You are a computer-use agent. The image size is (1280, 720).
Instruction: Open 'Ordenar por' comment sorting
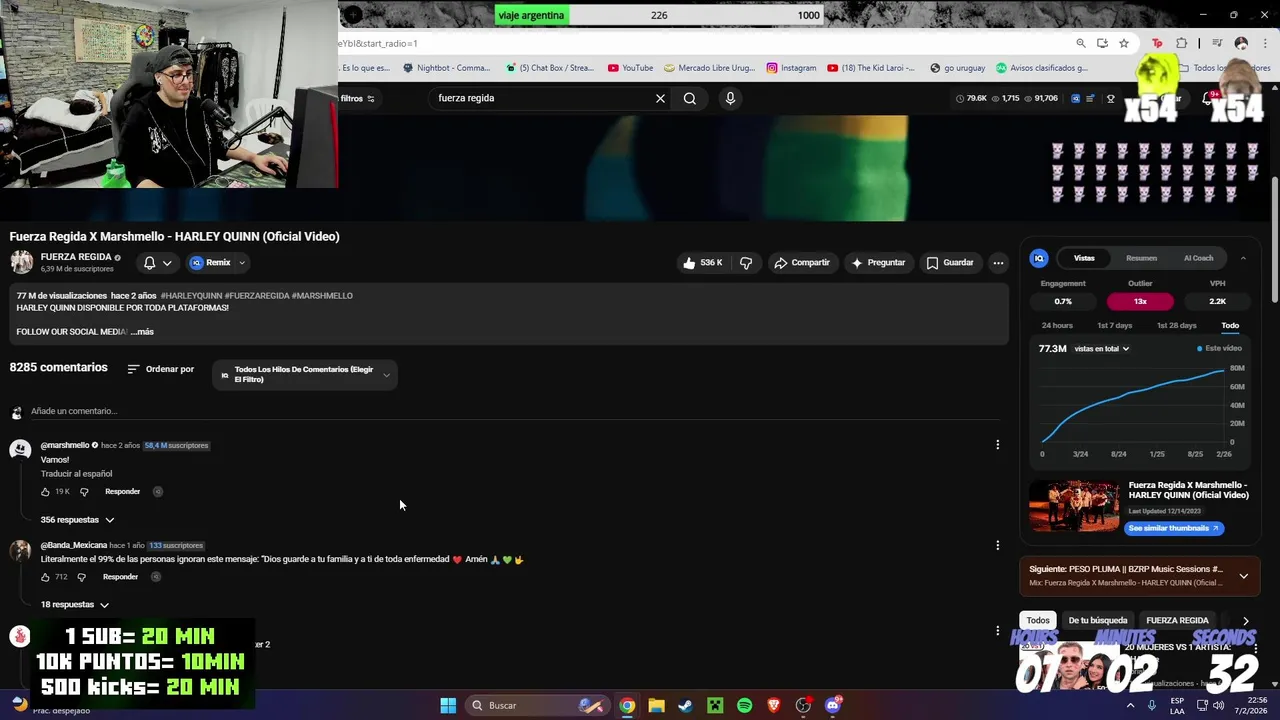click(161, 369)
